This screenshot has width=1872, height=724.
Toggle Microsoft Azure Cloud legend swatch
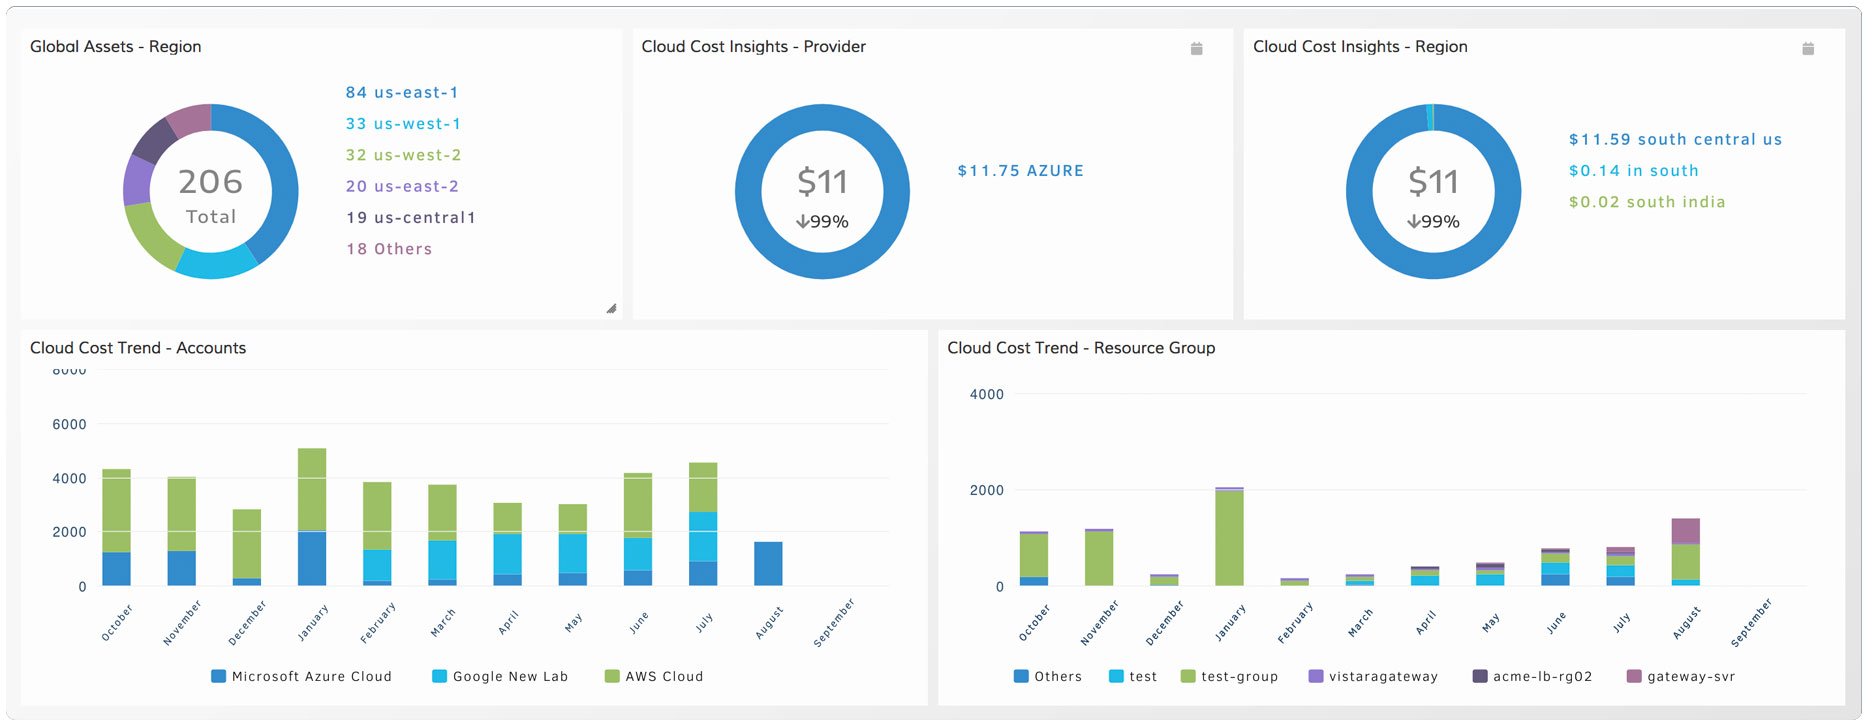click(218, 676)
